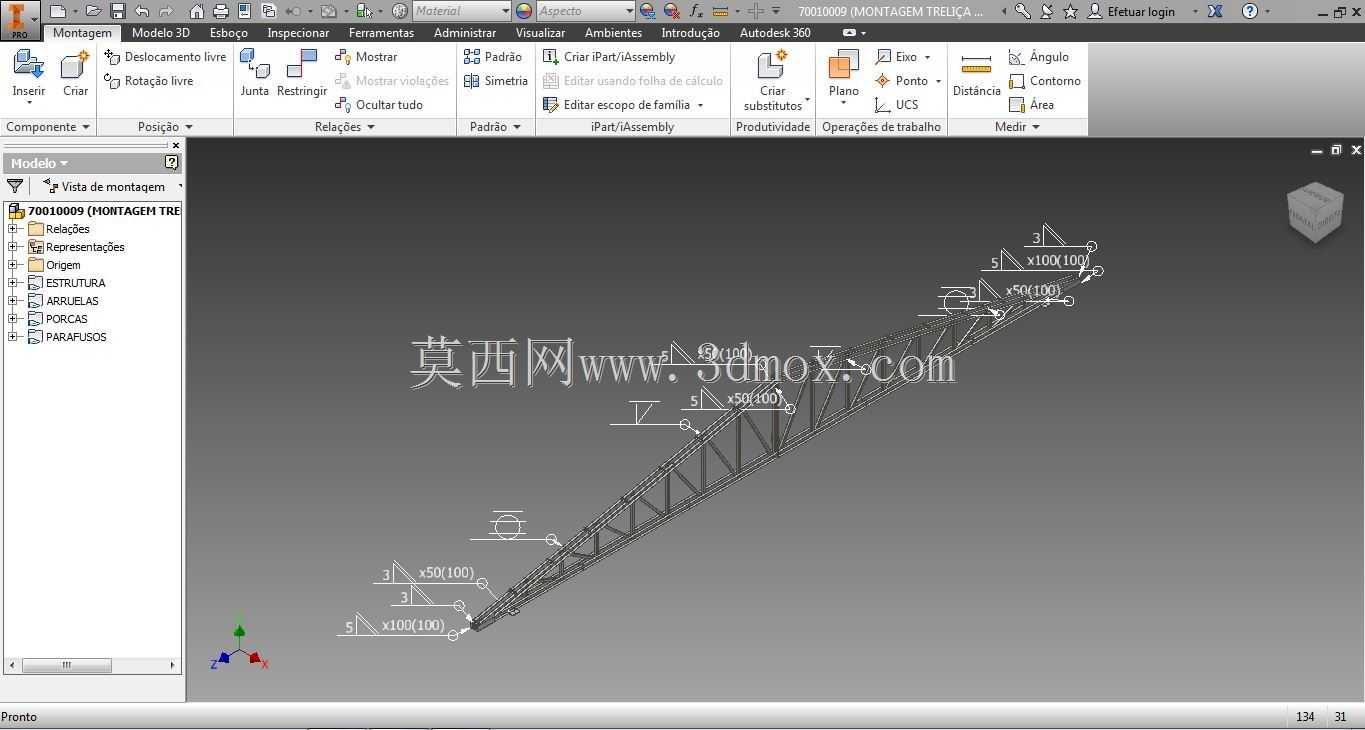Image resolution: width=1365 pixels, height=730 pixels.
Task: Switch to the Modelo 3D tab
Action: [161, 33]
